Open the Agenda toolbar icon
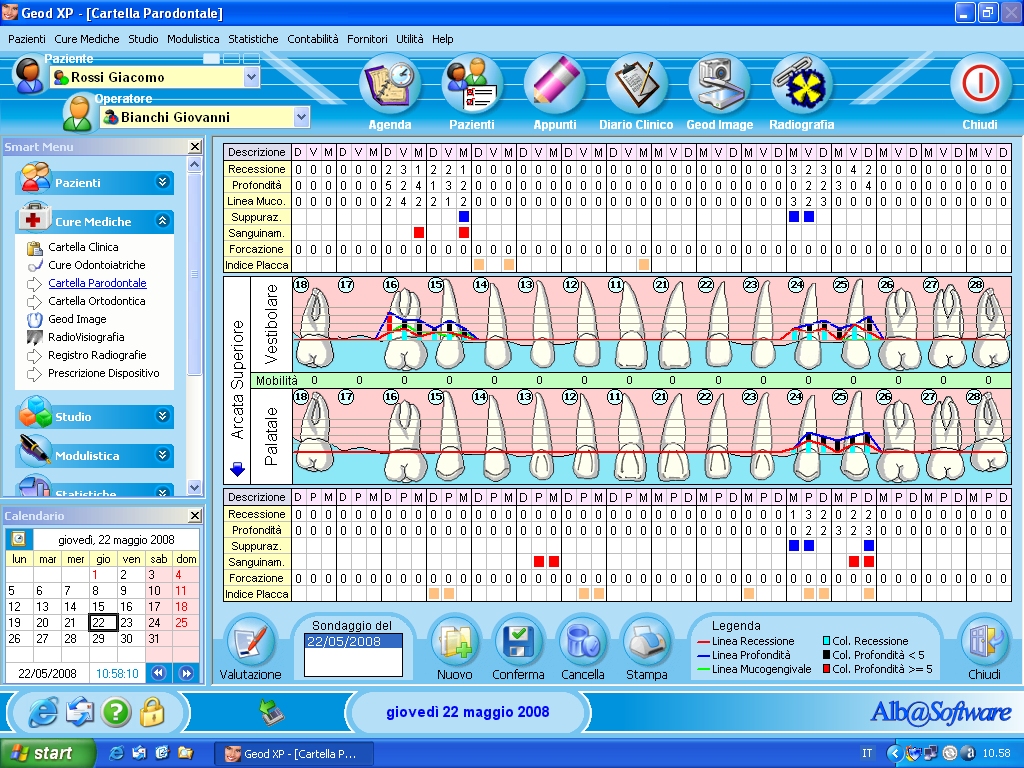 tap(390, 86)
